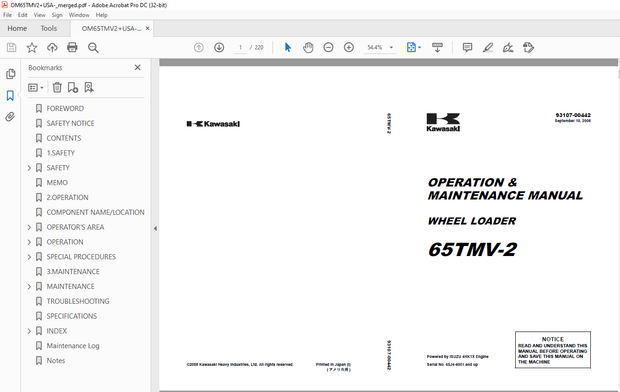Add file to starred with star icon
This screenshot has height=392, width=620.
[x=32, y=48]
